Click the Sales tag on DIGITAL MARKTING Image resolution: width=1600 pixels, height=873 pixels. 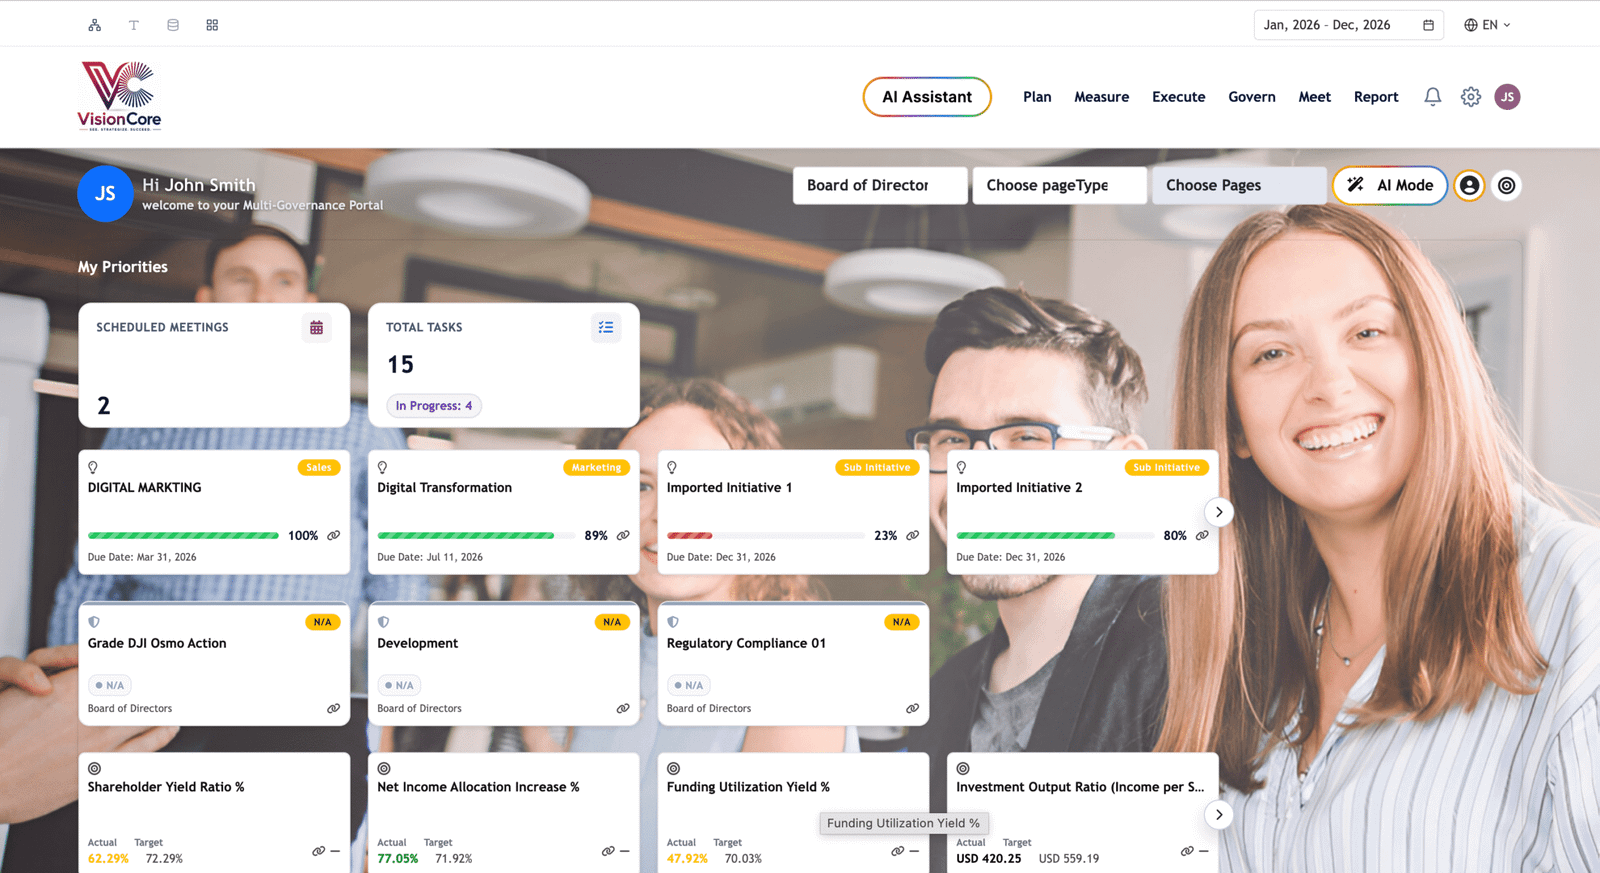(x=319, y=467)
